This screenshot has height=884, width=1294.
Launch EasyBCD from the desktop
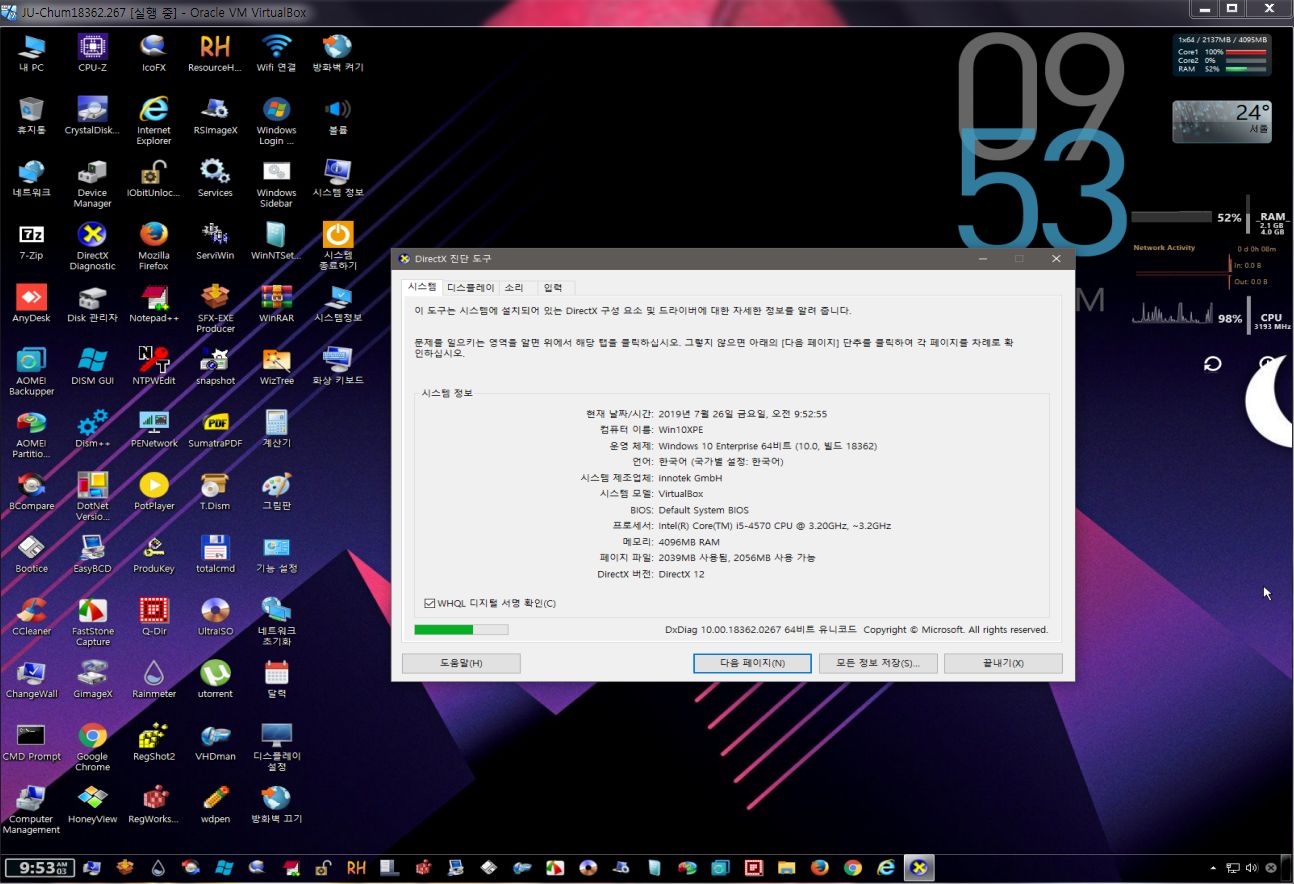click(x=92, y=554)
